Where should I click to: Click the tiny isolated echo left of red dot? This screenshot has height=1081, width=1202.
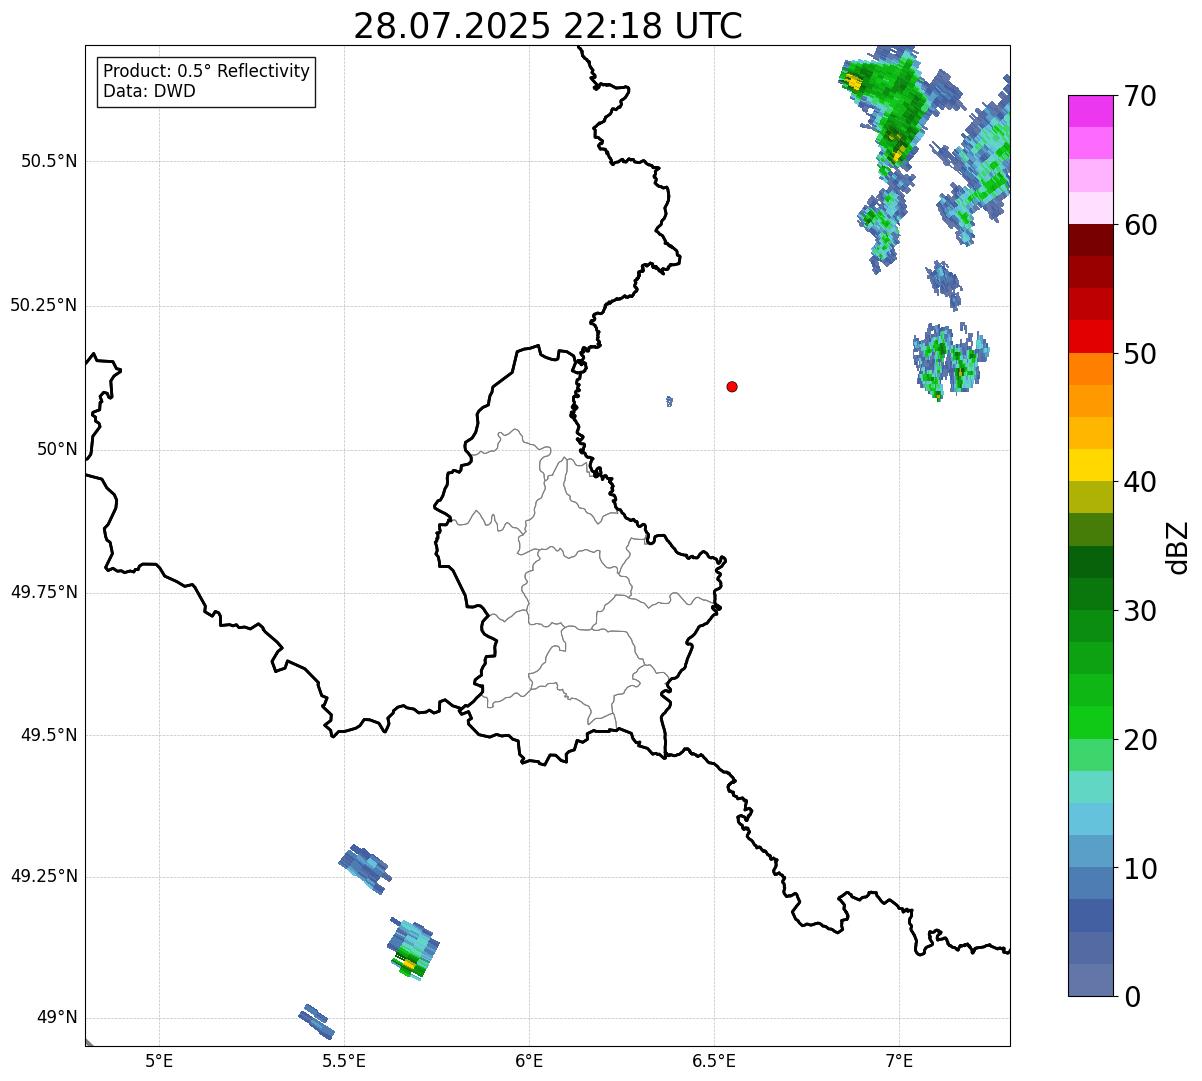point(669,401)
